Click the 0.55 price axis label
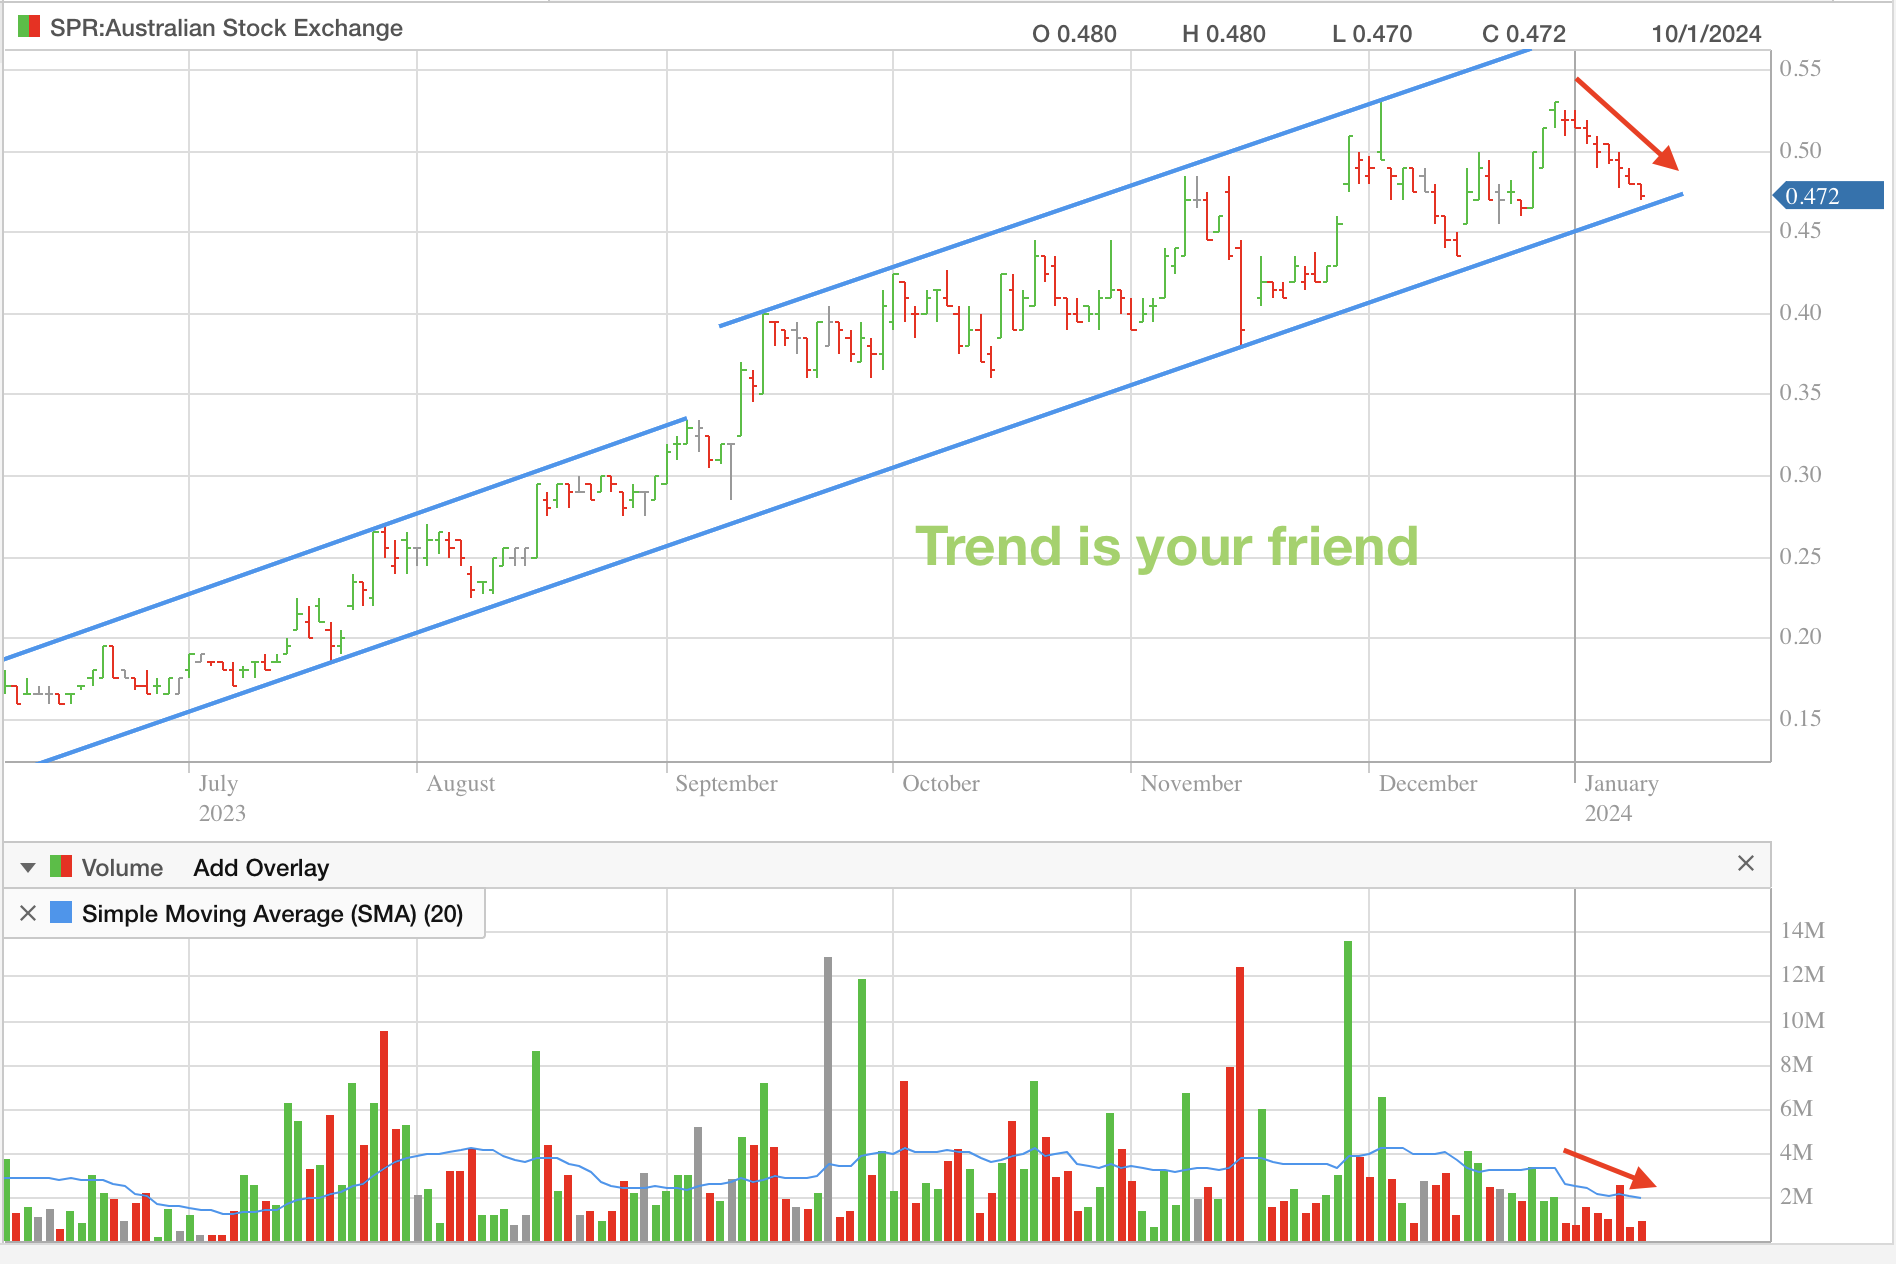Viewport: 1896px width, 1264px height. 1800,69
